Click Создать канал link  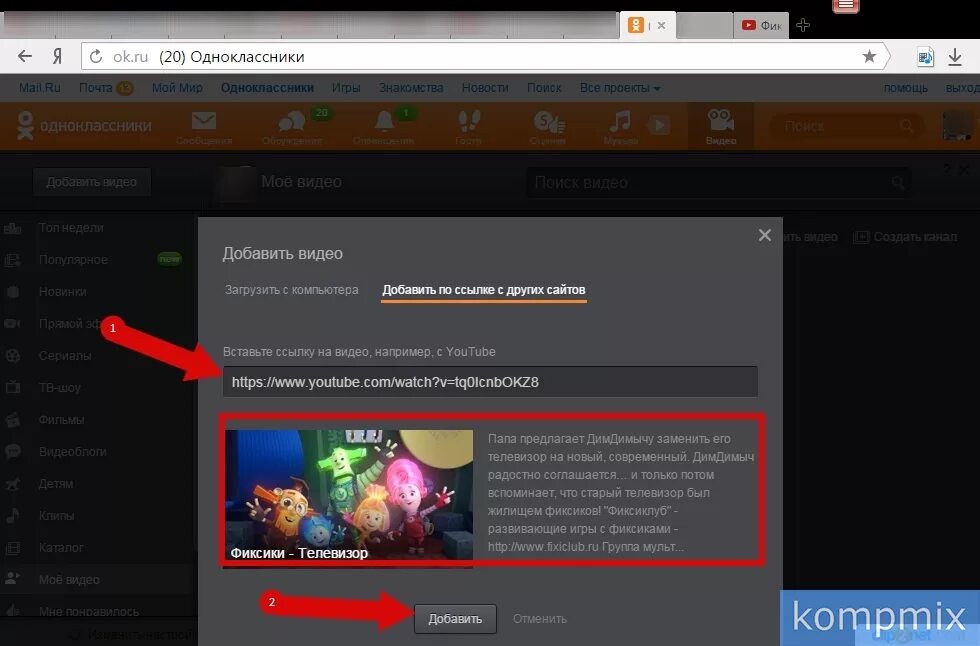[906, 237]
